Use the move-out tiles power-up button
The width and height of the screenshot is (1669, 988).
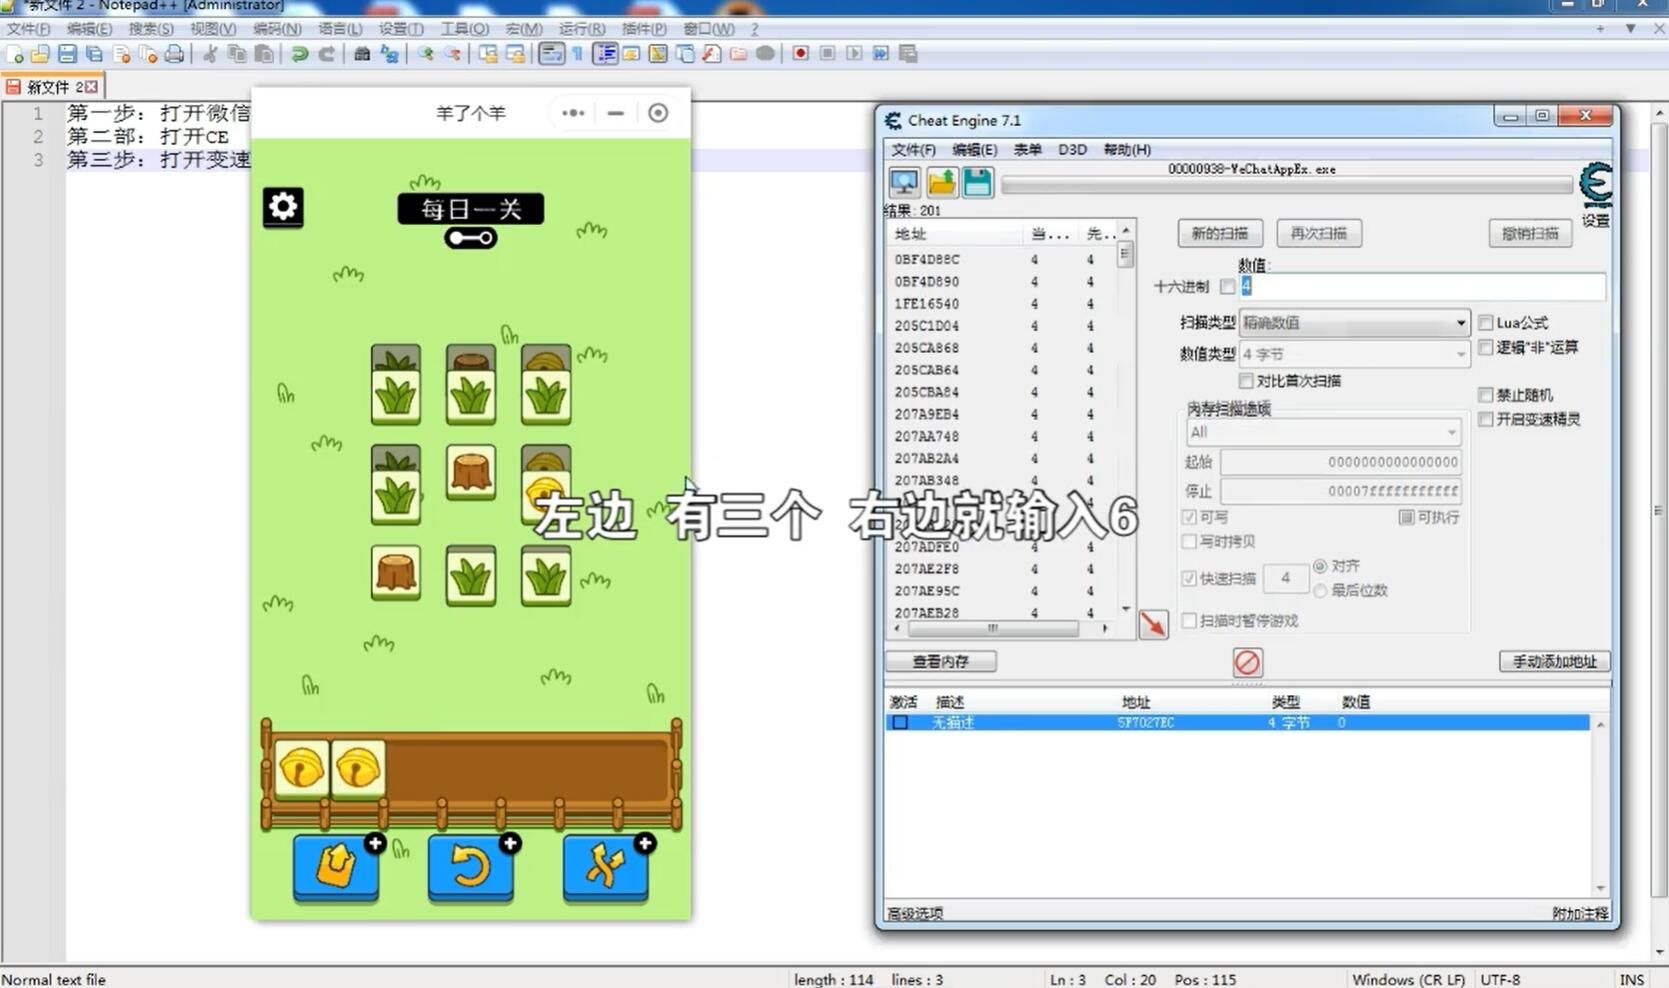[x=336, y=866]
